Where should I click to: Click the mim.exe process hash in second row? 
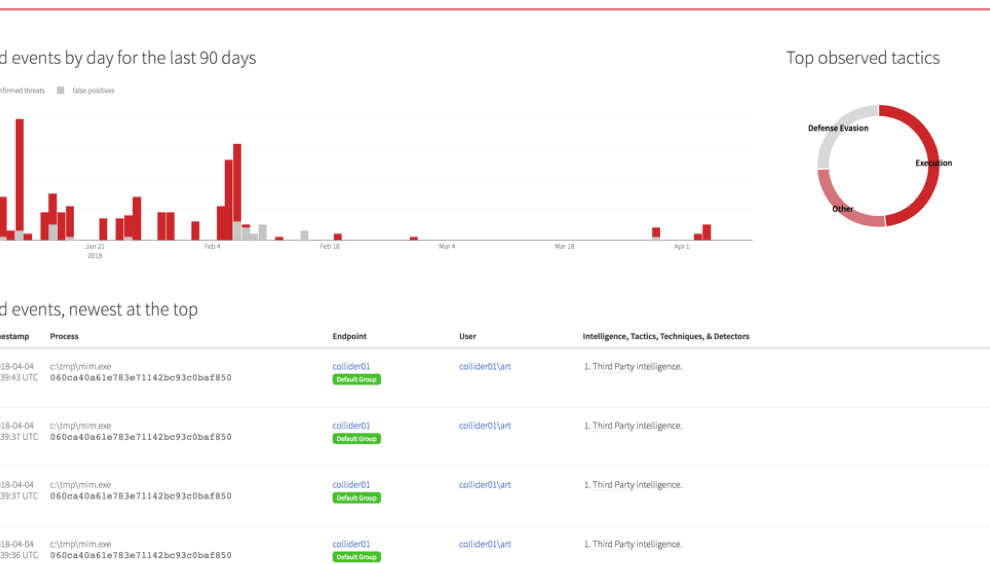coord(140,437)
